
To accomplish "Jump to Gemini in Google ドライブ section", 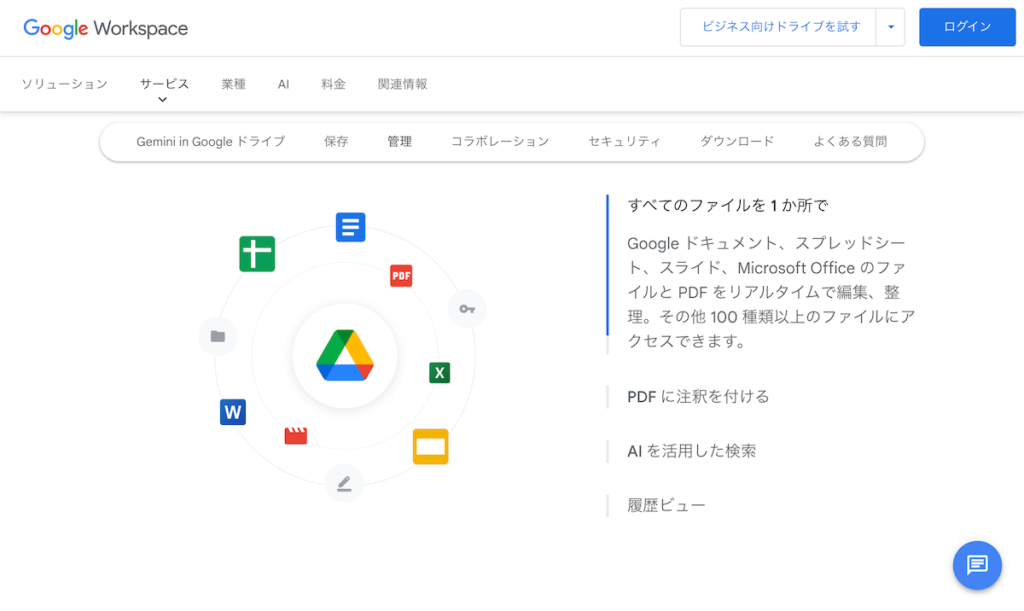I will coord(210,142).
